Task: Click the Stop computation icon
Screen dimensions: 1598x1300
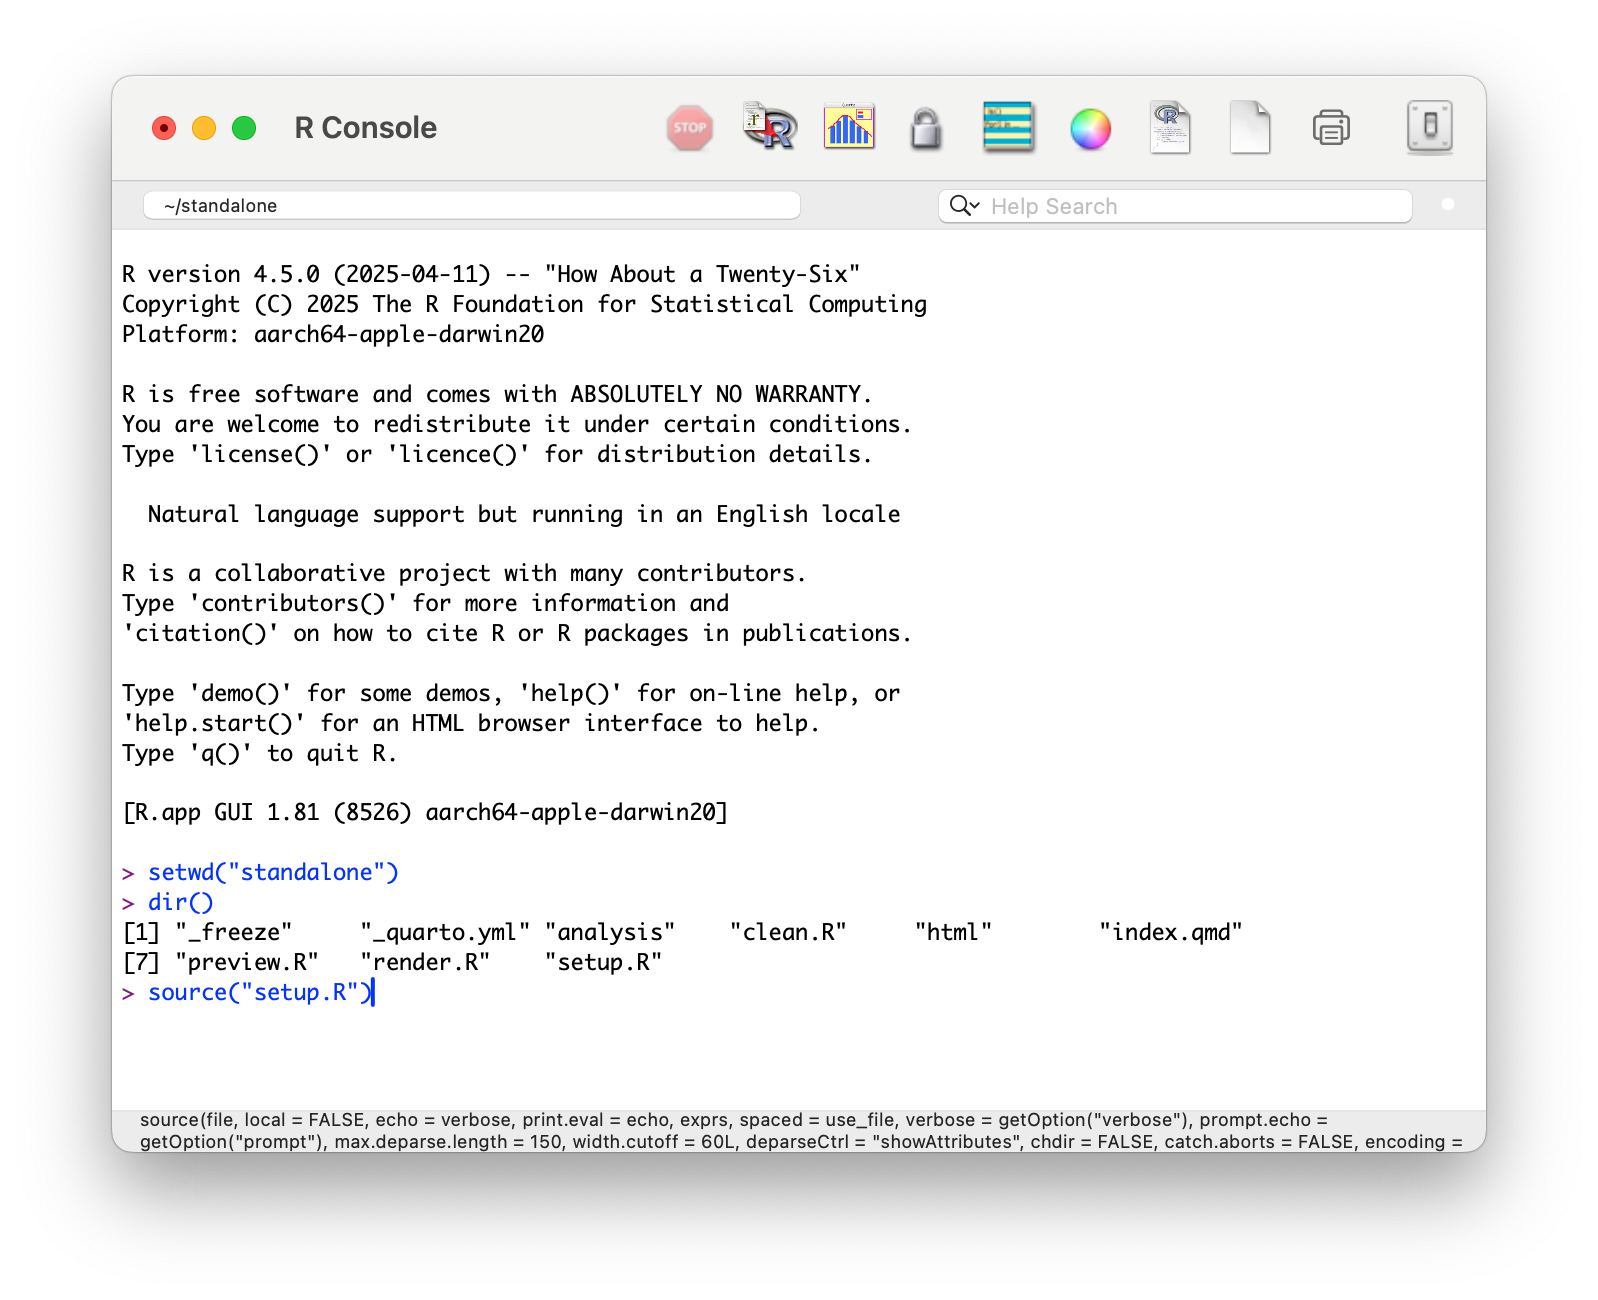Action: 689,128
